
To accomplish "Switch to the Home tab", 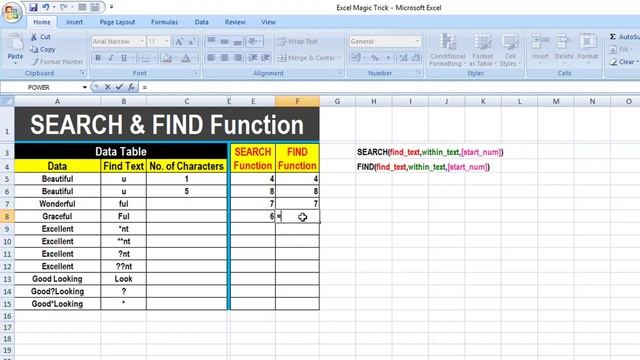I will tap(42, 22).
